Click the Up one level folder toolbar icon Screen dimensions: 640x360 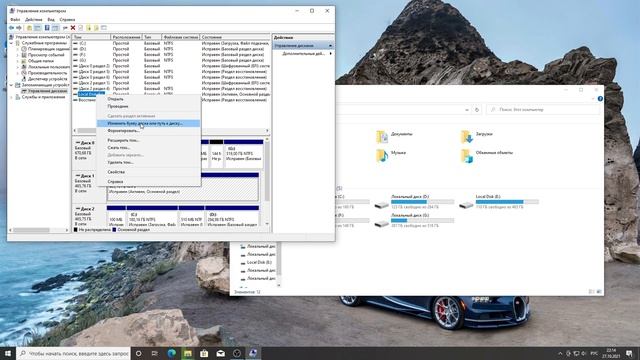pyautogui.click(x=29, y=28)
